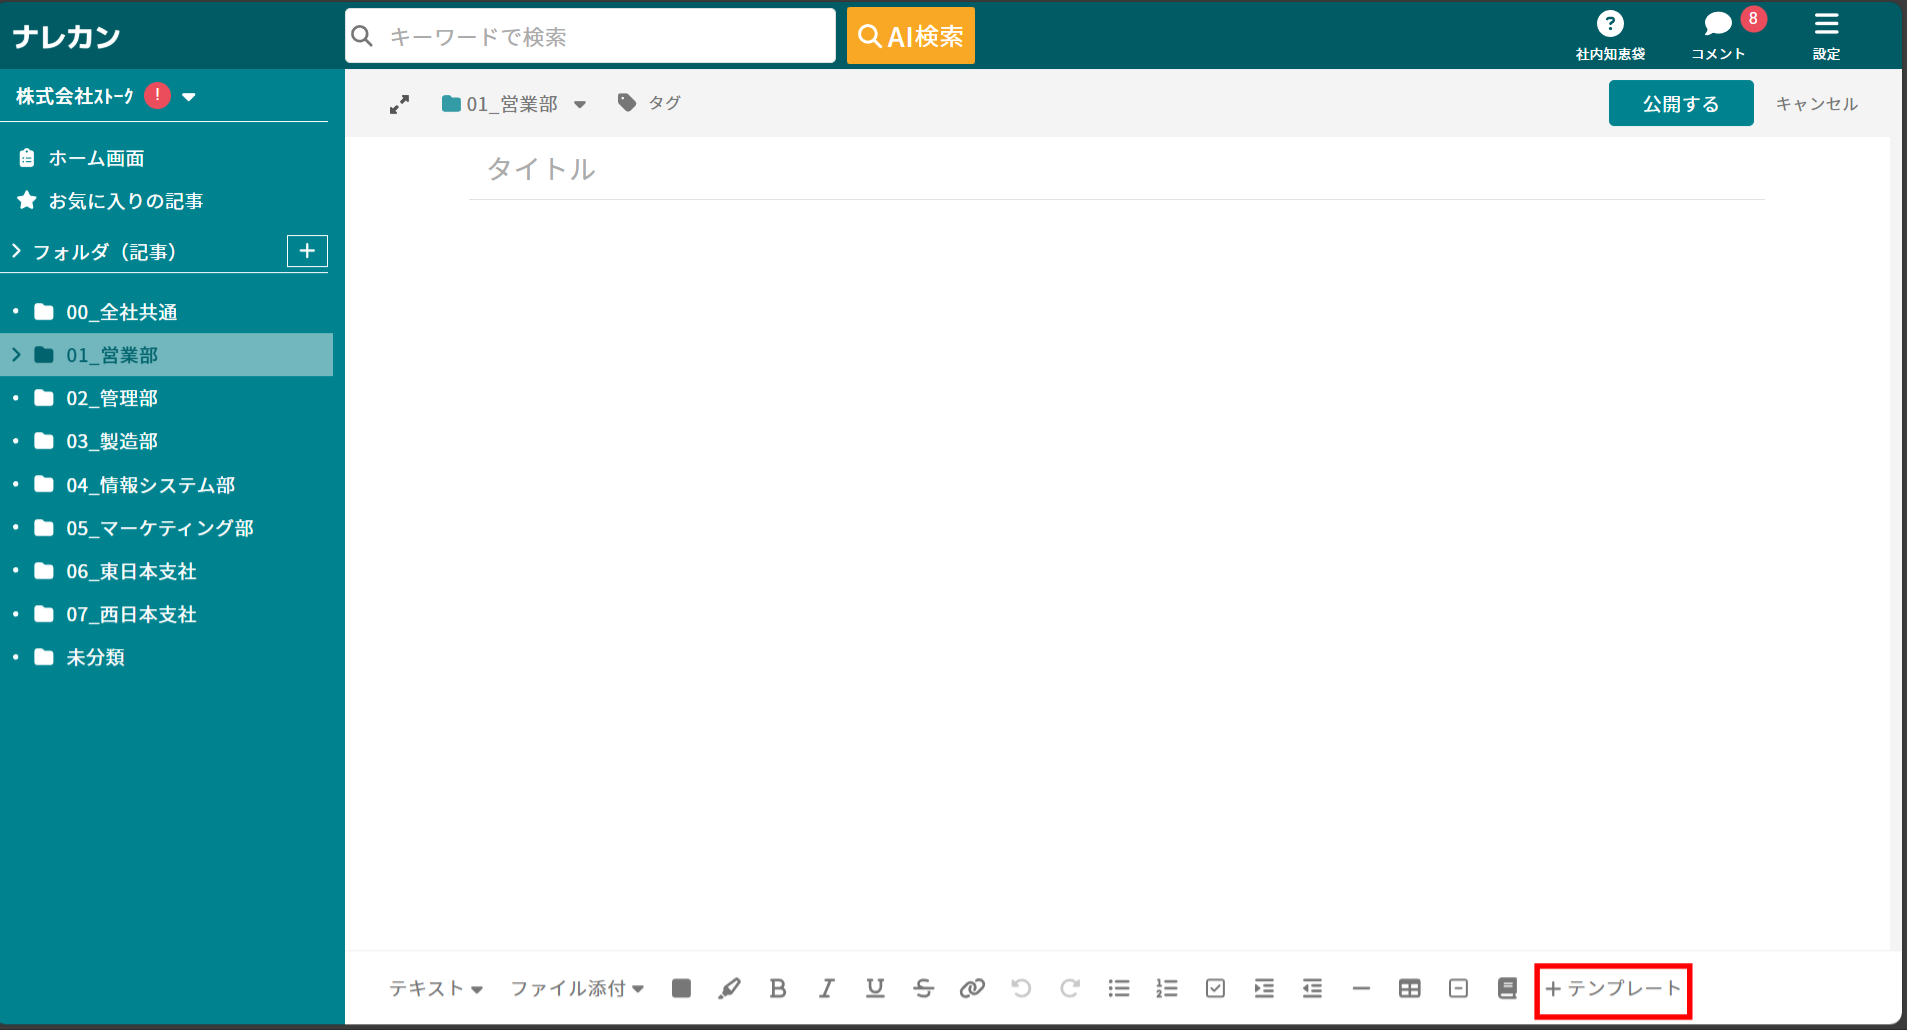Click the bulleted list icon
This screenshot has width=1907, height=1030.
[x=1118, y=988]
